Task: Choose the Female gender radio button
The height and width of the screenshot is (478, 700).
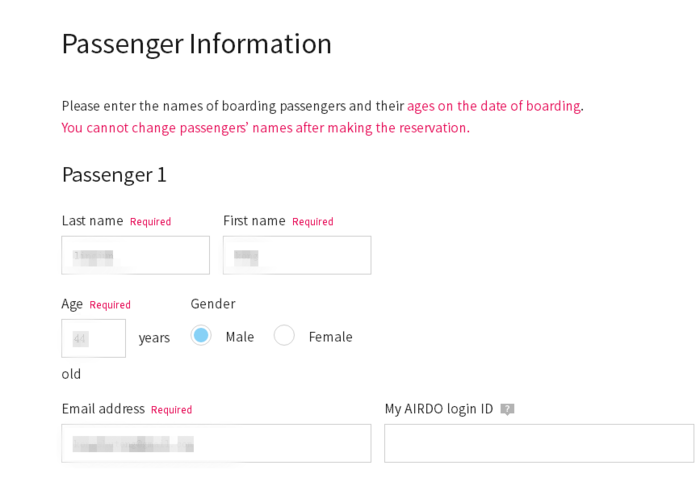Action: (x=284, y=336)
